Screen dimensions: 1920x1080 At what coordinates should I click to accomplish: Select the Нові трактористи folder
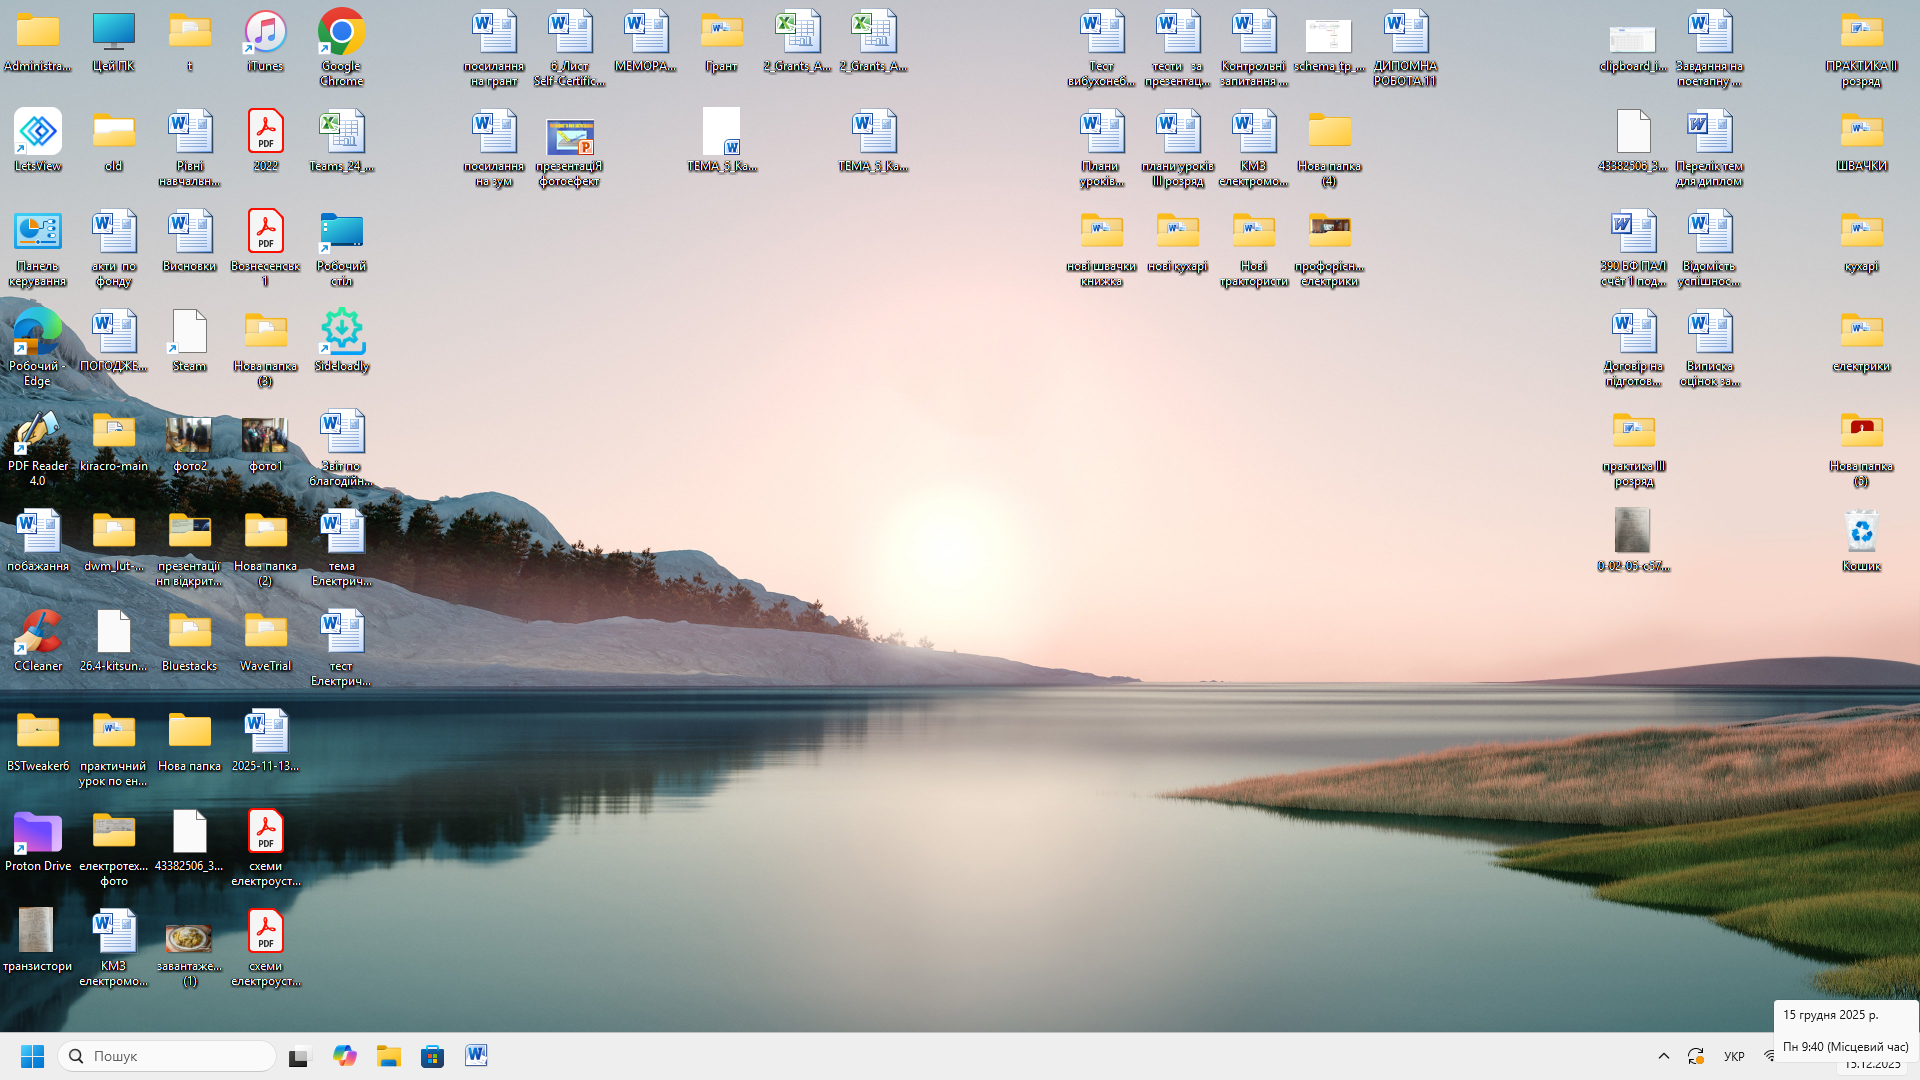1253,248
